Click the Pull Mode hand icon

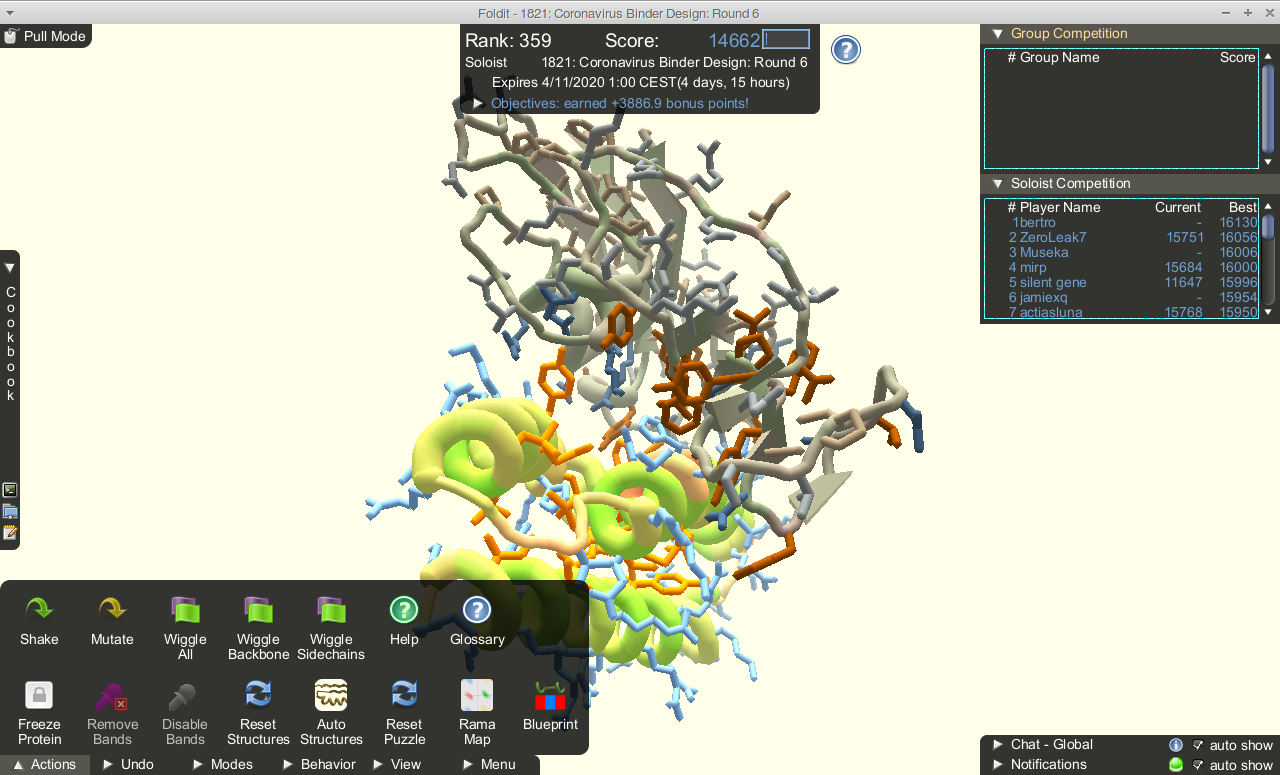click(11, 36)
